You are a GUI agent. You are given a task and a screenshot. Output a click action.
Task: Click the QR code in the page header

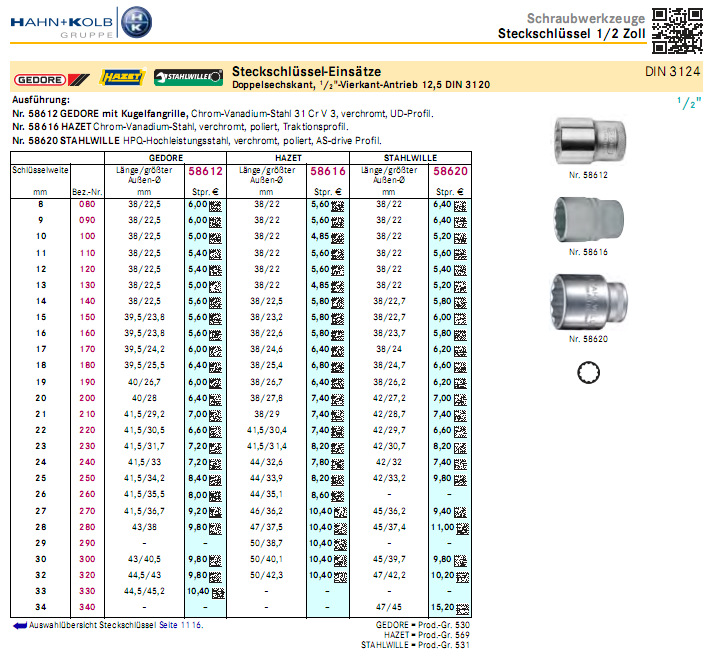coord(677,30)
